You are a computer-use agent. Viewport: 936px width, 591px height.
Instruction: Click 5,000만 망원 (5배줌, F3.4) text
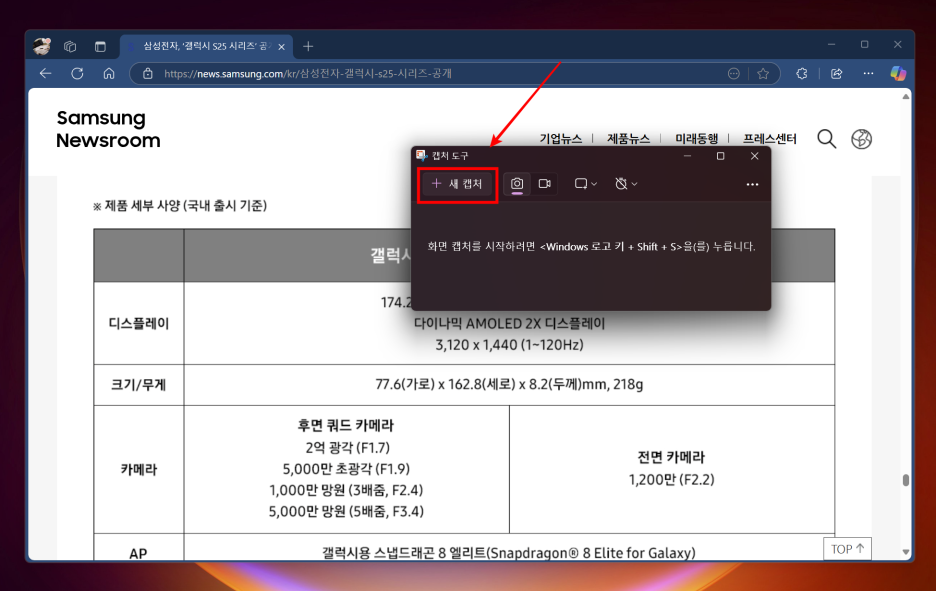(x=346, y=512)
